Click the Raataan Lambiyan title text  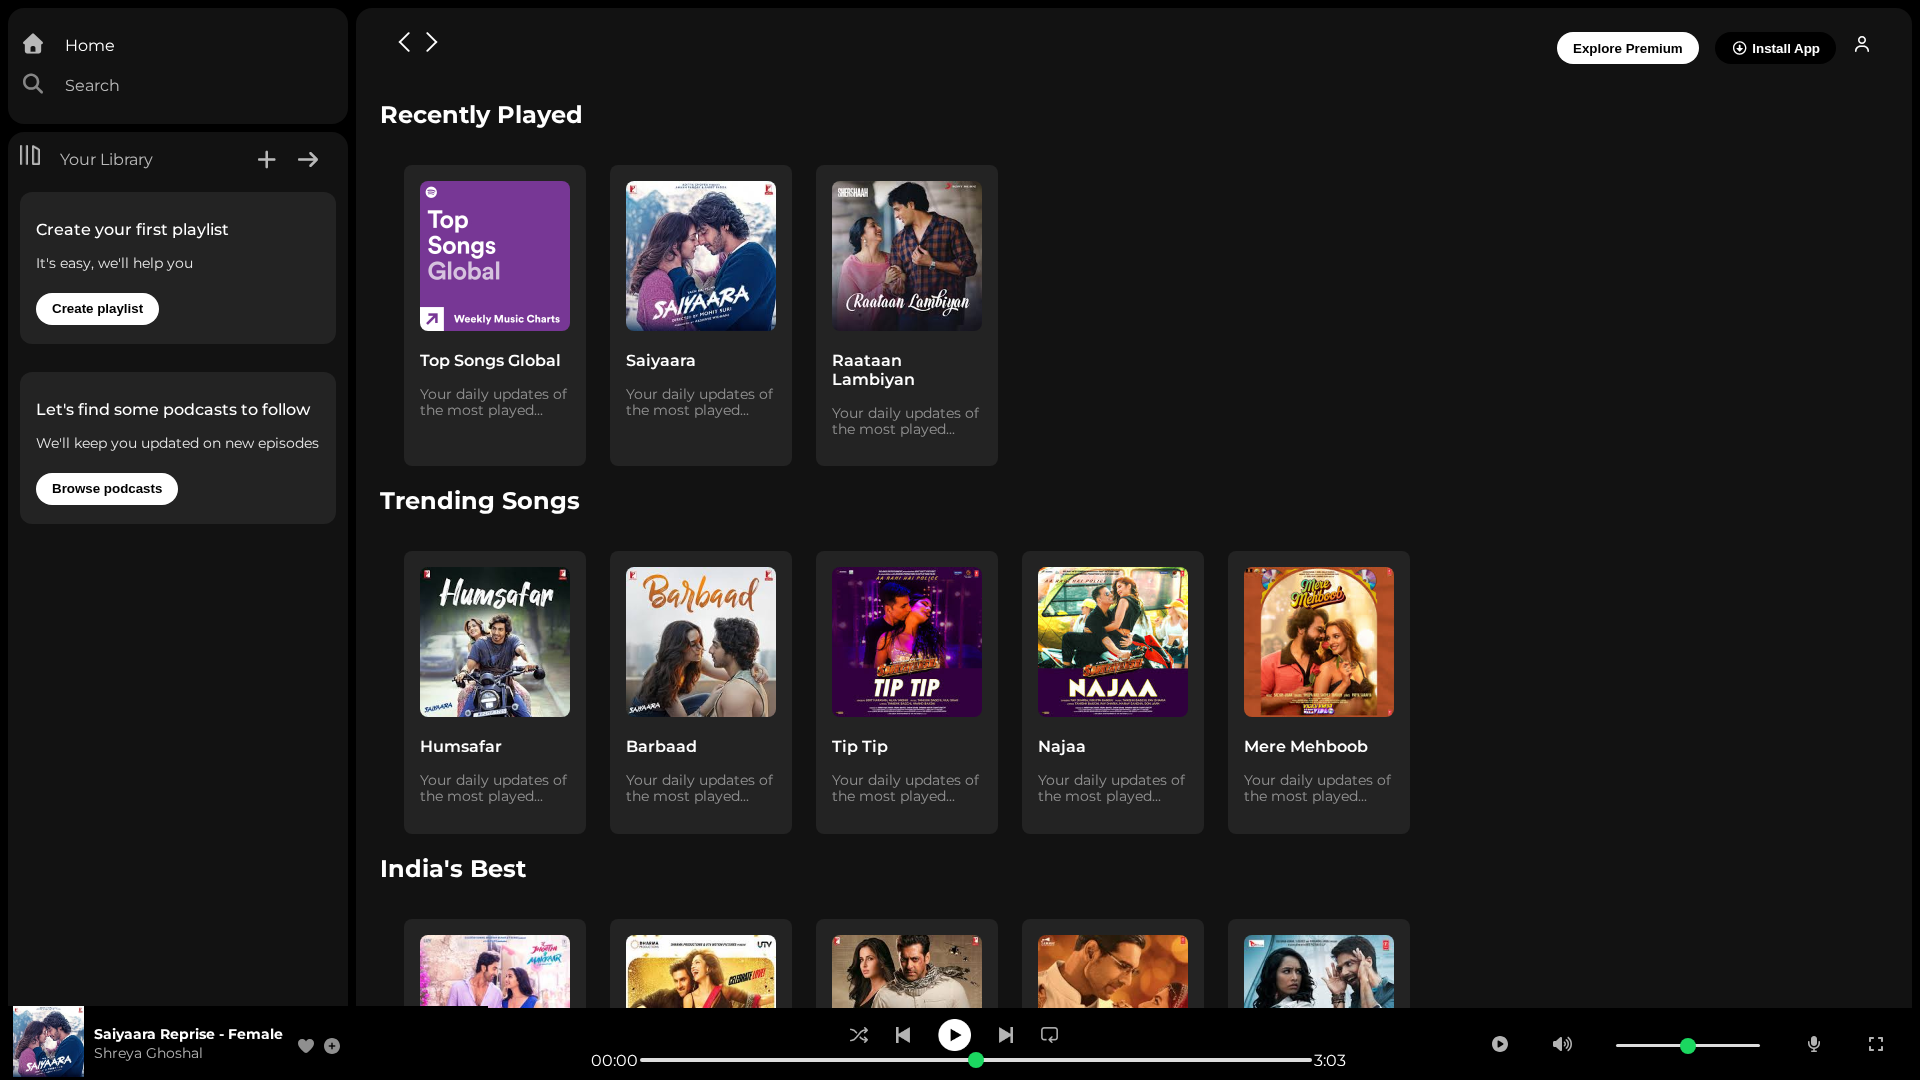(873, 370)
